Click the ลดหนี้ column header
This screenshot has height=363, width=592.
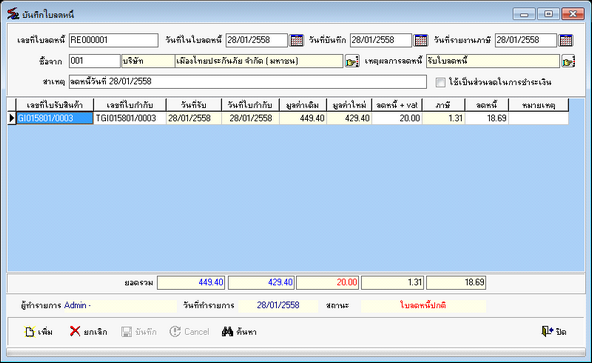487,105
